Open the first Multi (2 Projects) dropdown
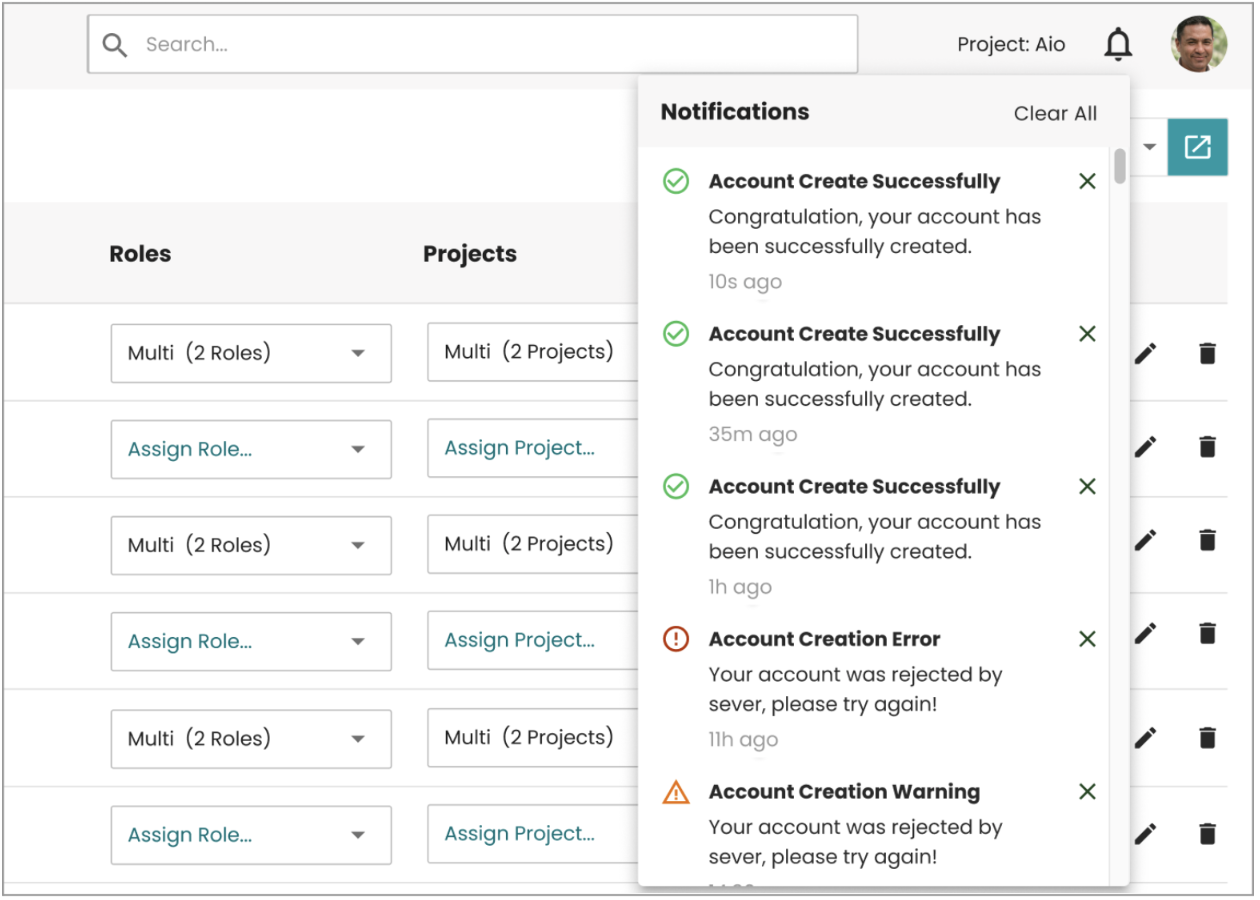This screenshot has height=900, width=1260. [532, 352]
